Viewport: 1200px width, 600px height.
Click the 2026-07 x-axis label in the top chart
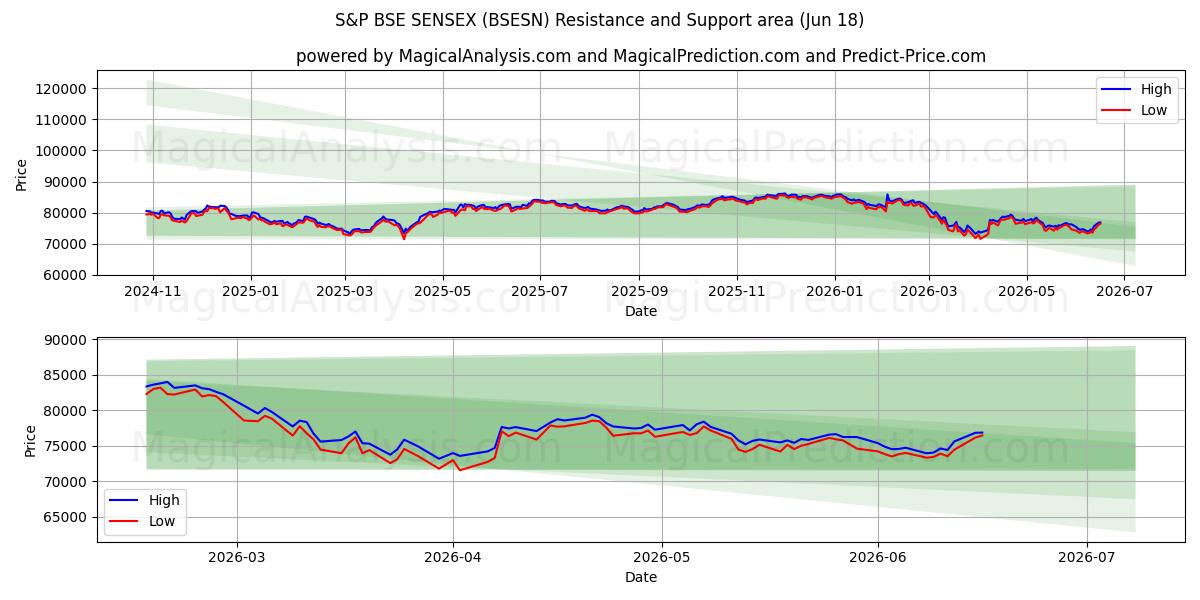[x=1123, y=293]
